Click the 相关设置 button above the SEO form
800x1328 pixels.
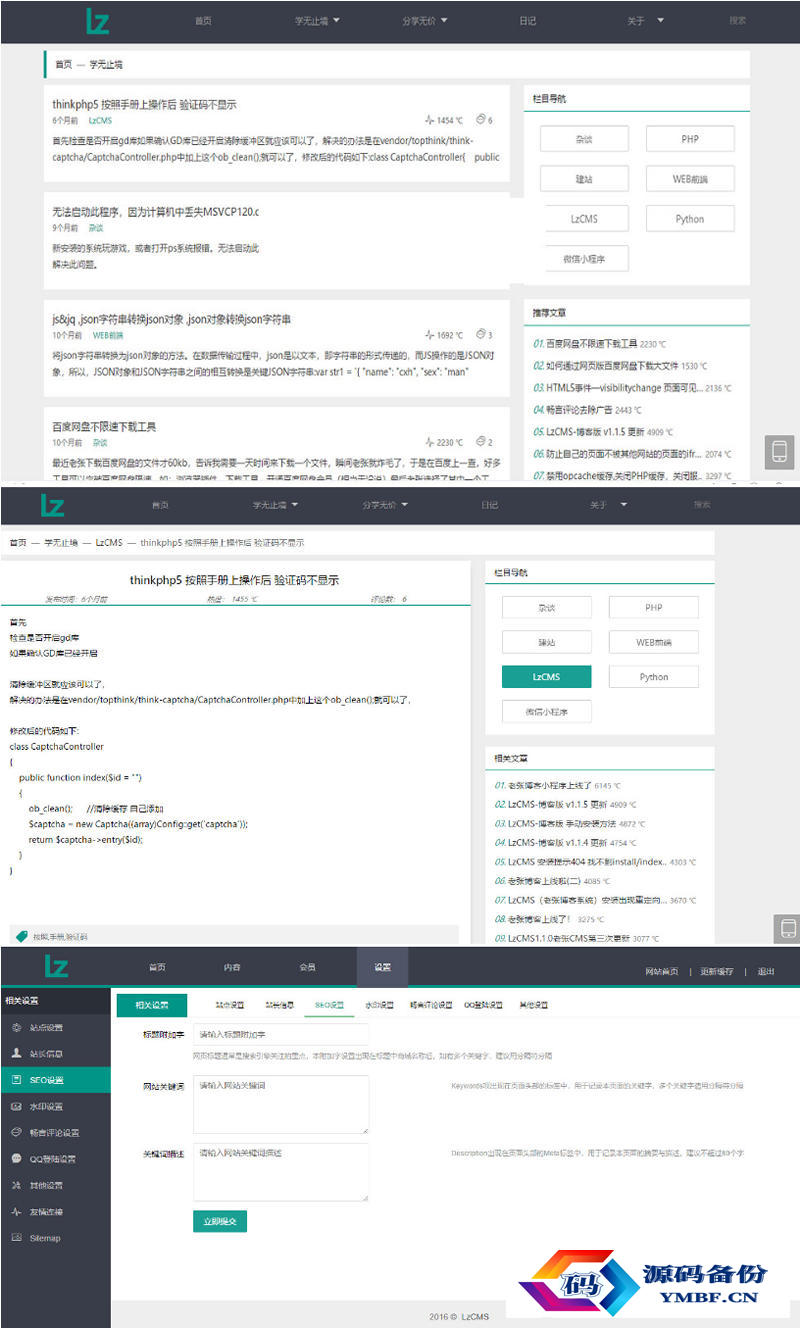(x=152, y=1005)
